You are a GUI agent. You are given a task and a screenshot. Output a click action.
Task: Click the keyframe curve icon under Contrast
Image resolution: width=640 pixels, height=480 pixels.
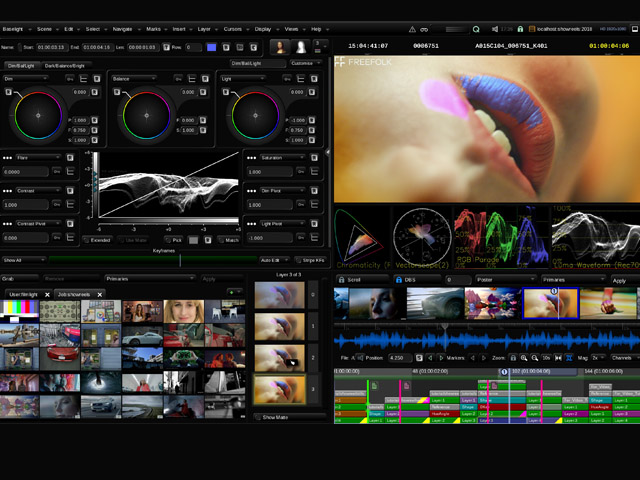pyautogui.click(x=70, y=204)
